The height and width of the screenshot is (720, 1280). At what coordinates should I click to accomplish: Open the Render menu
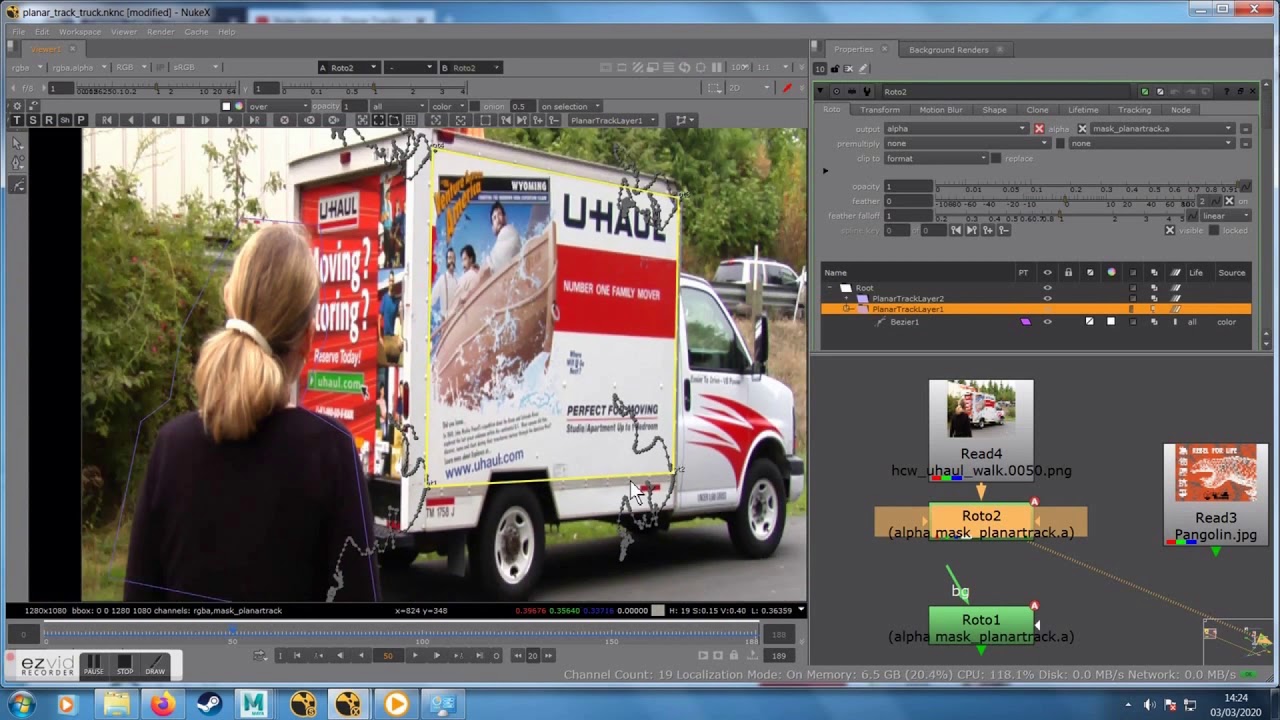click(161, 32)
